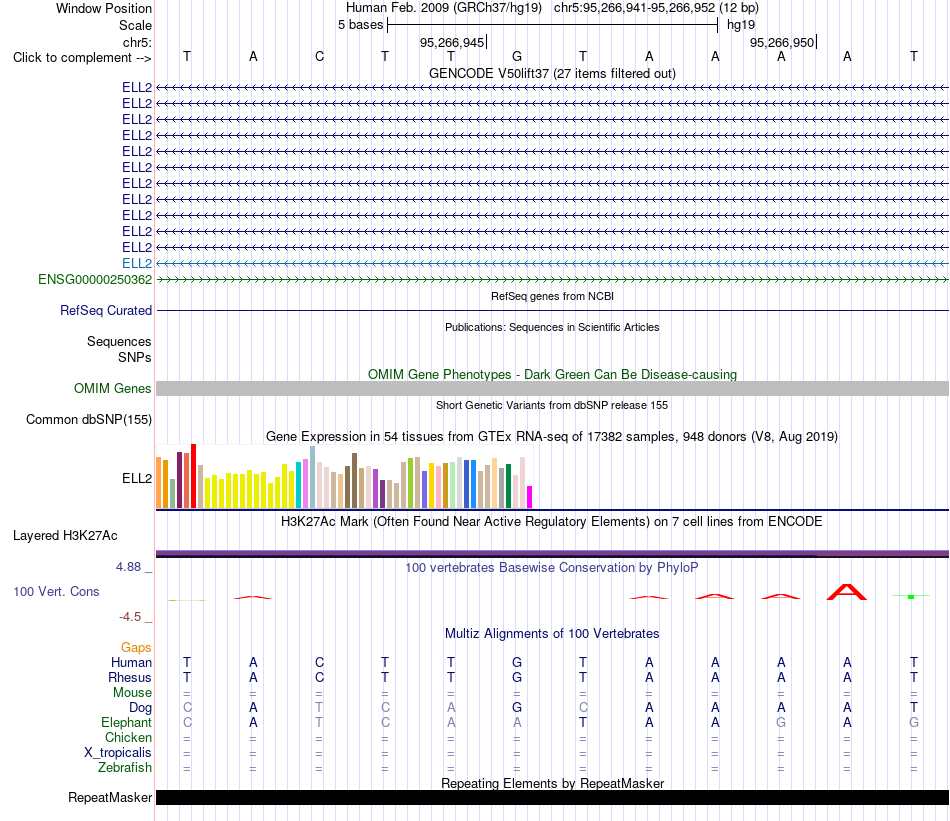Click the RepeatMasker track label

(x=110, y=797)
